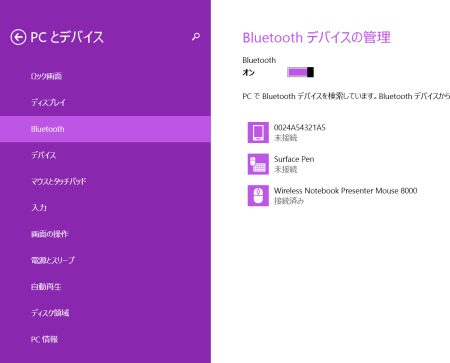450x363 pixels.
Task: Open PC 情報 settings
Action: pos(105,339)
